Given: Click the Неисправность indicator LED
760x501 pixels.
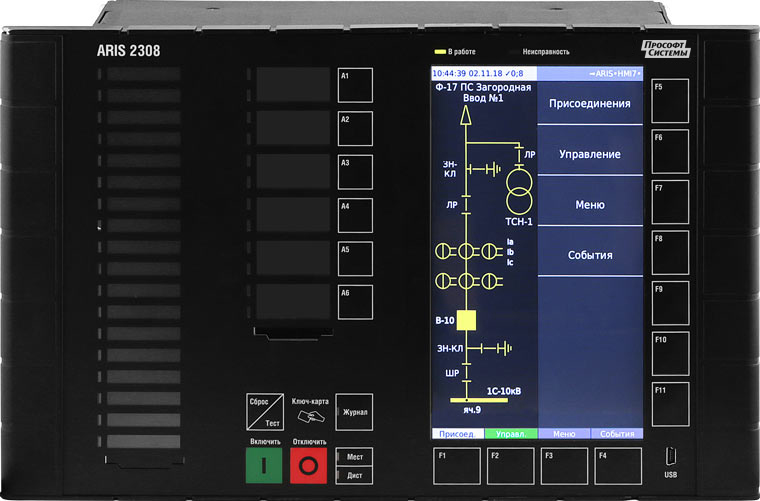Looking at the screenshot, I should [x=514, y=52].
